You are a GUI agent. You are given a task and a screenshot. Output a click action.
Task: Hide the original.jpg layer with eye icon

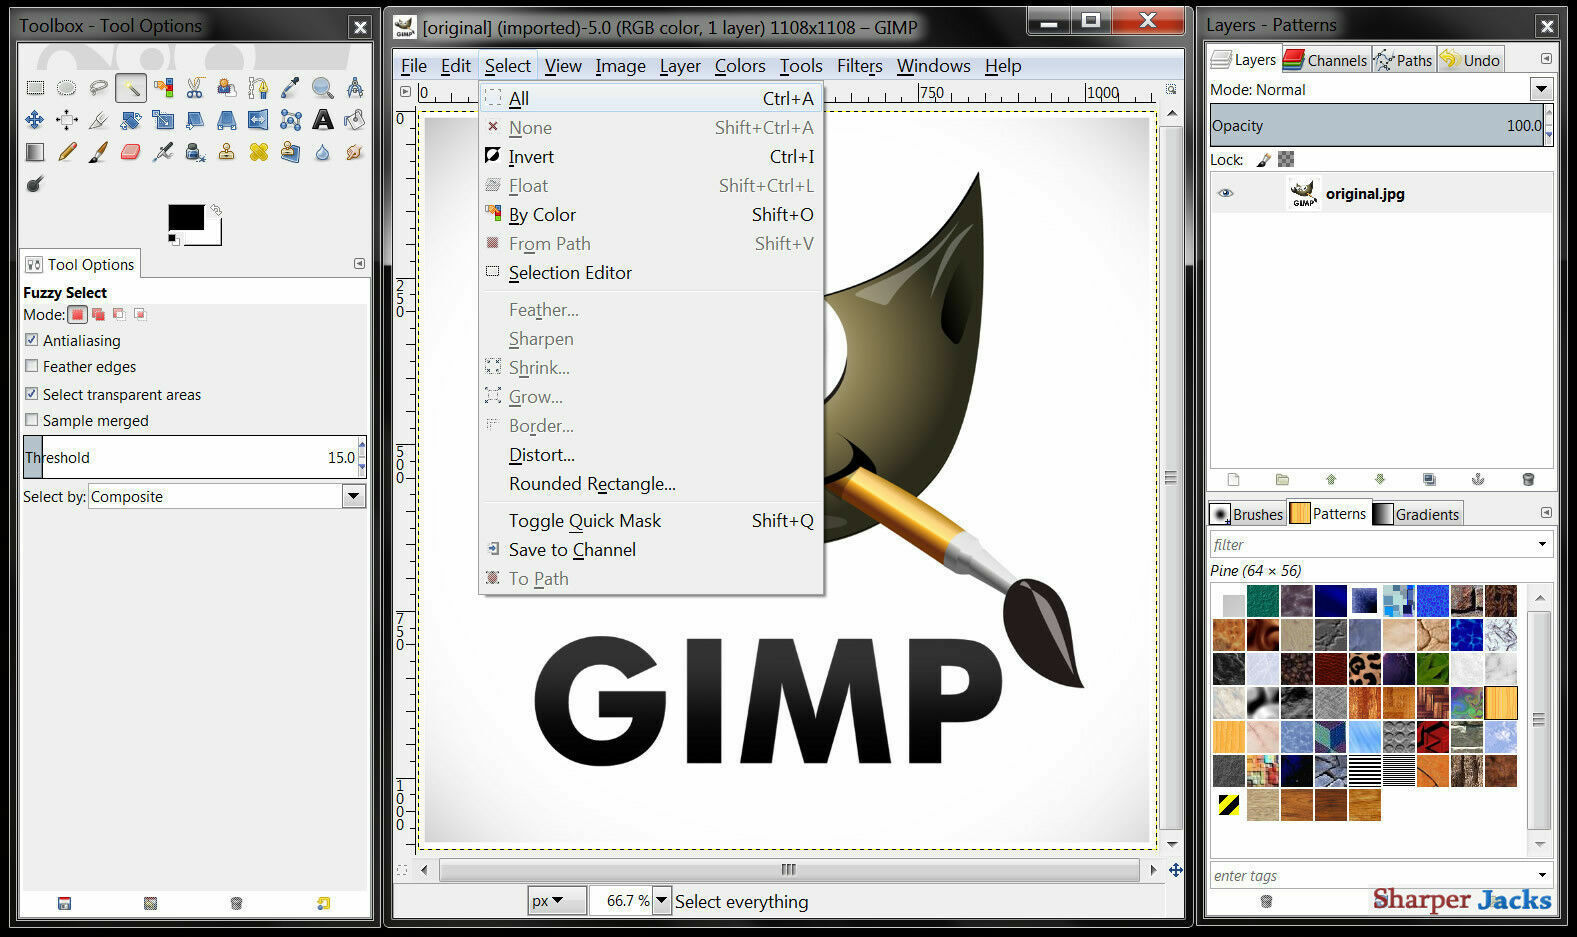point(1225,193)
